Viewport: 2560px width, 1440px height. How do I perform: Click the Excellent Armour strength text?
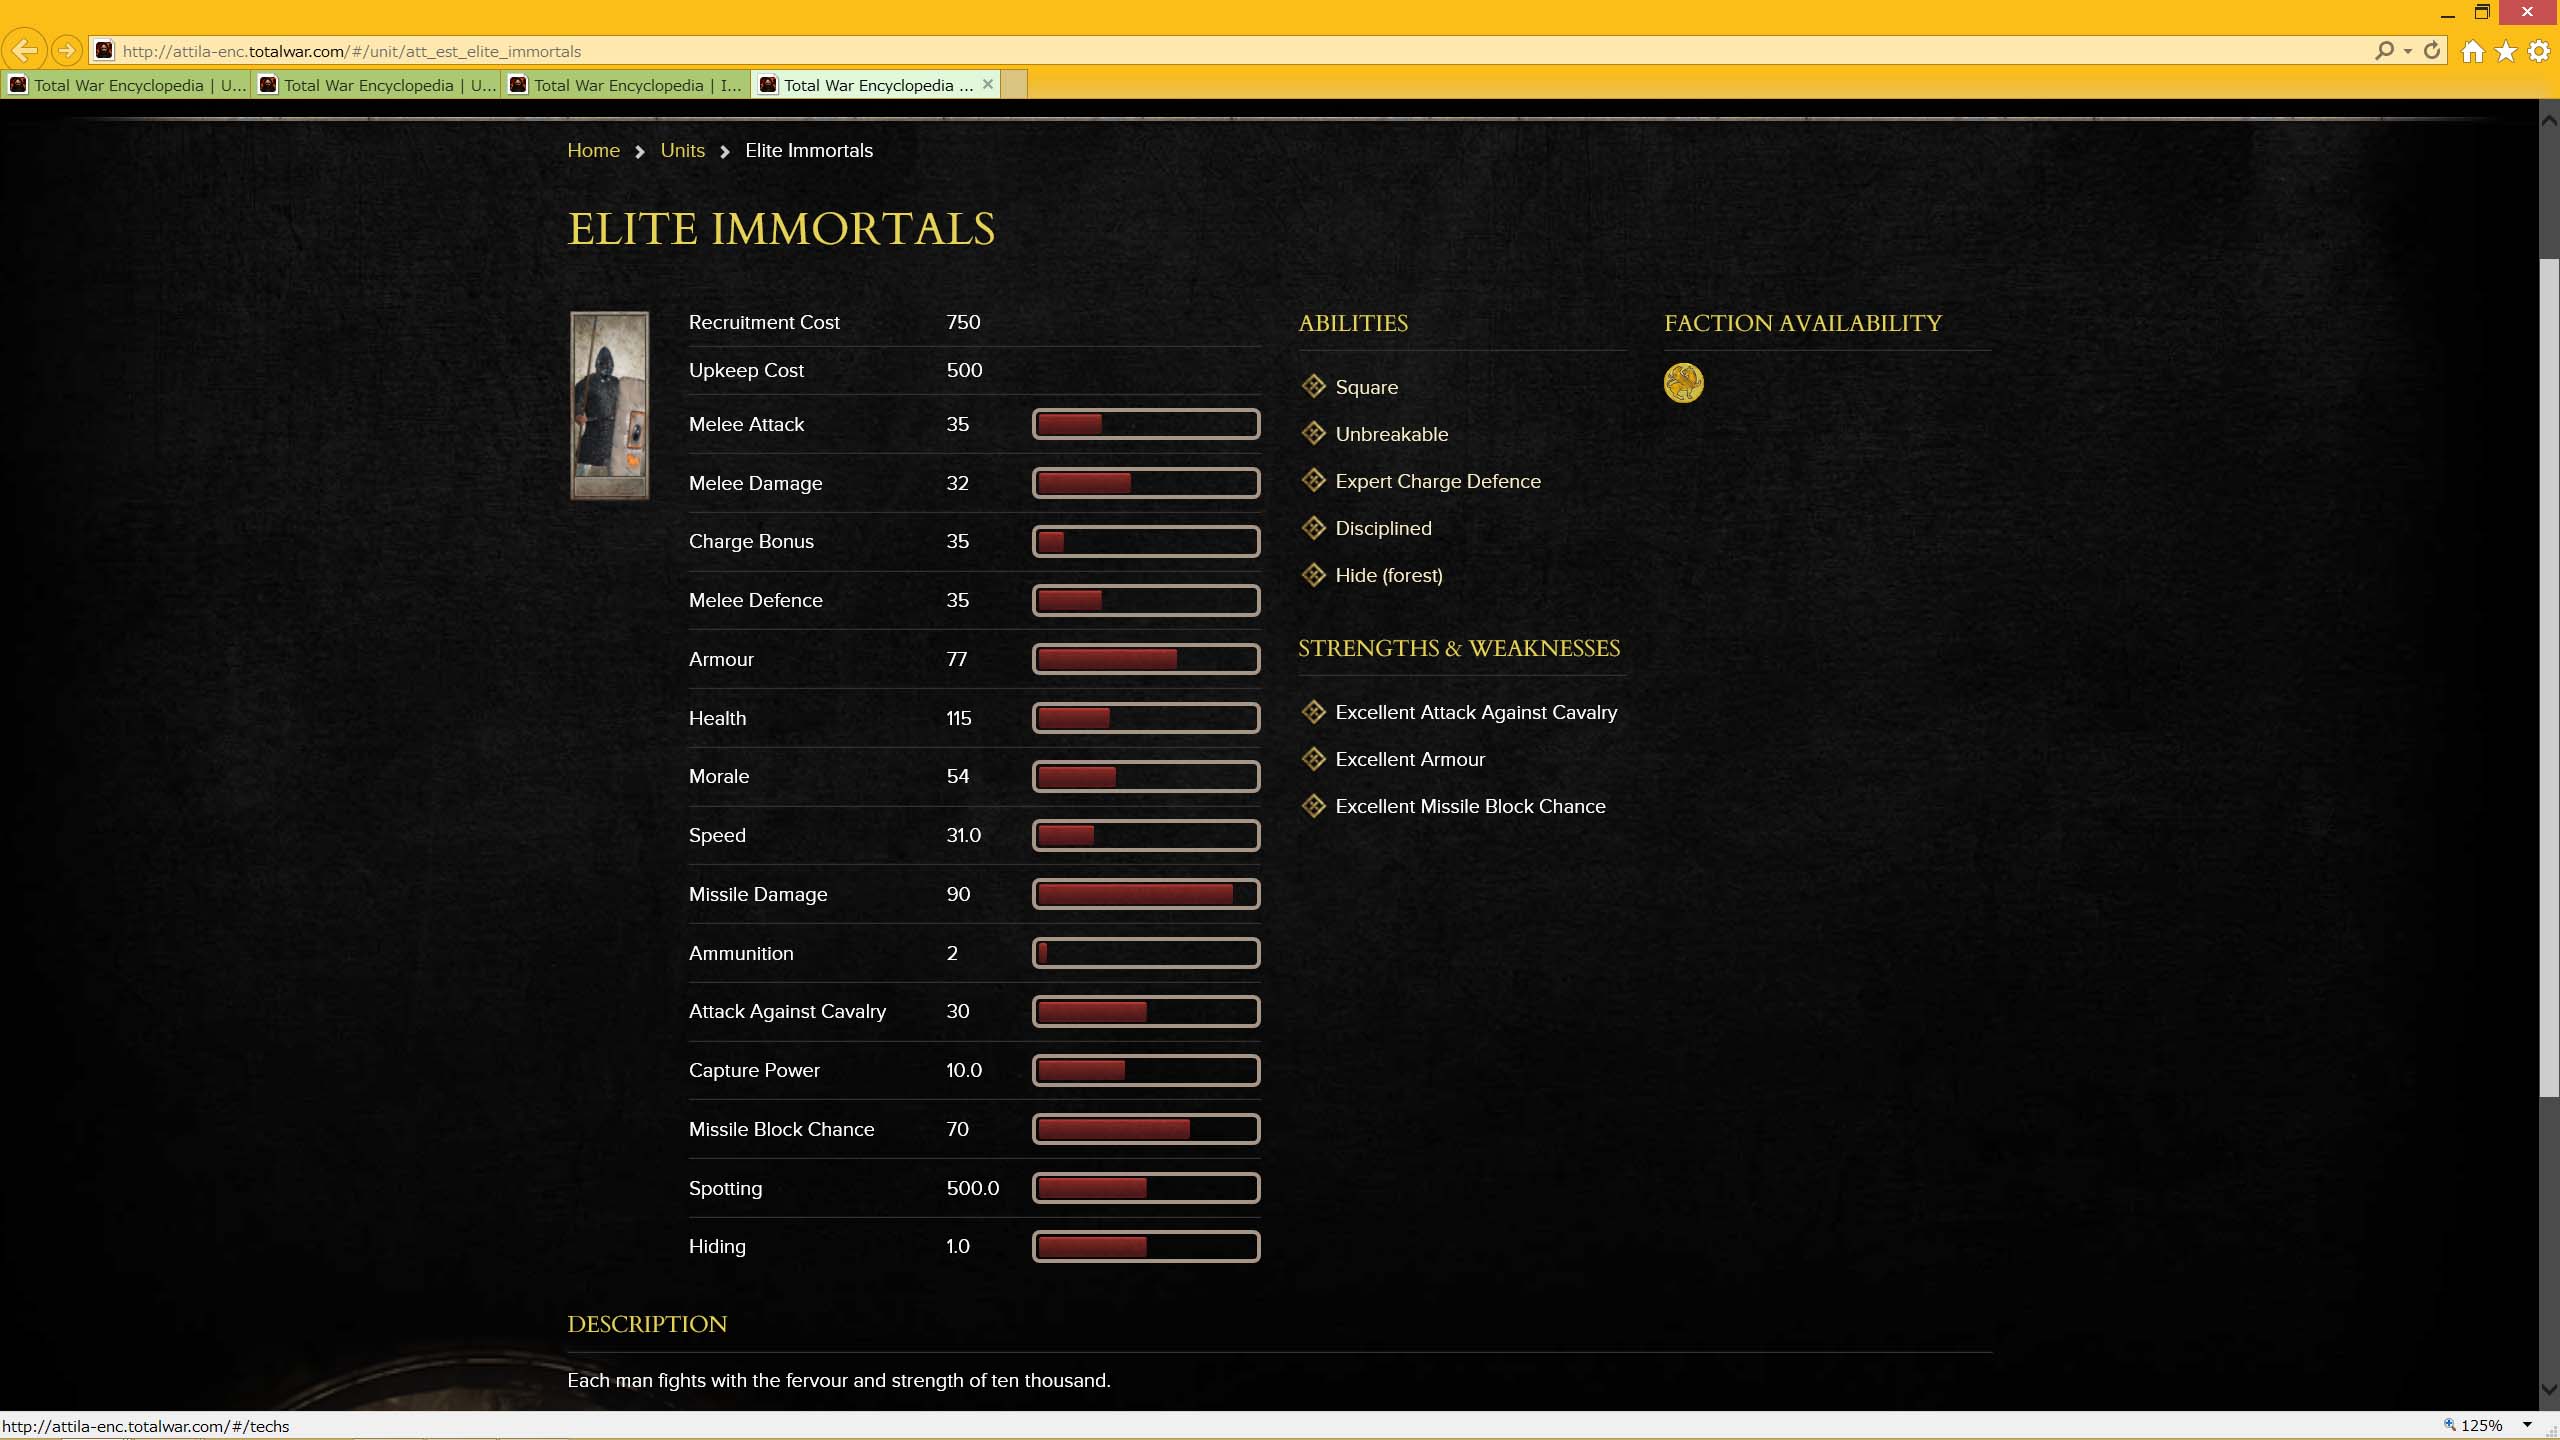1410,759
